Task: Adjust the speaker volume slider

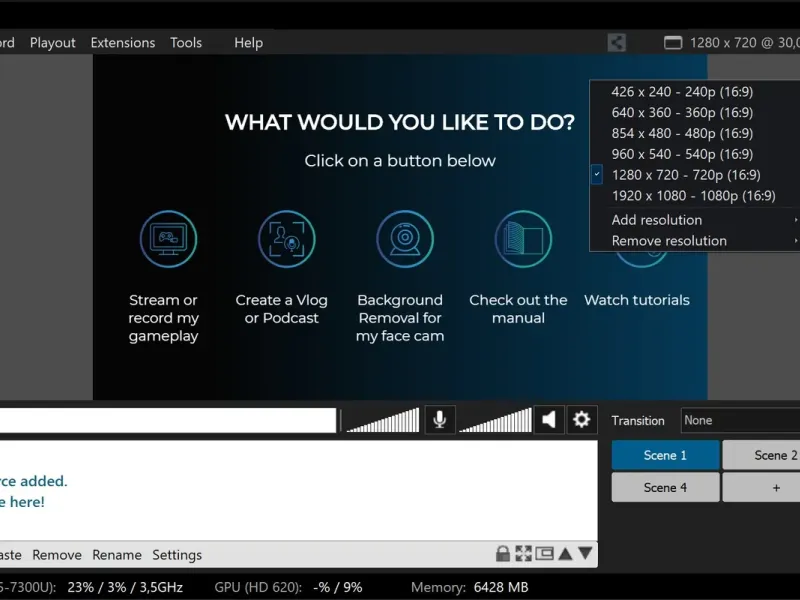Action: (x=495, y=420)
